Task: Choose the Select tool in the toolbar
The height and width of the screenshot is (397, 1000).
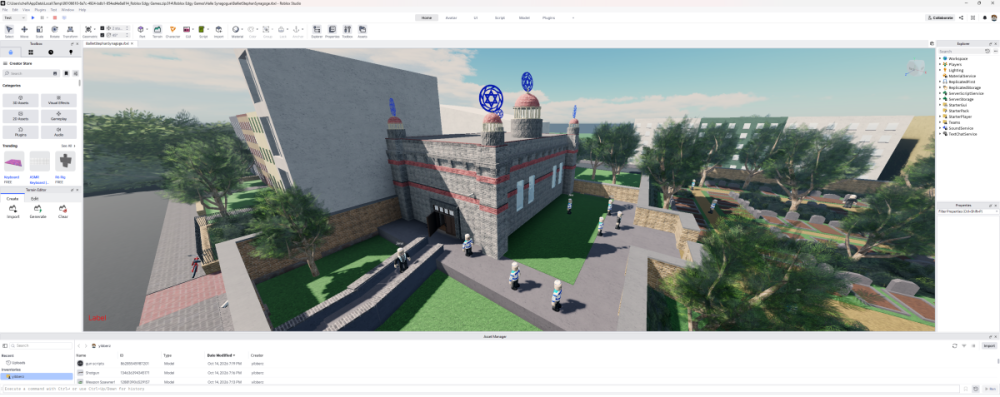Action: coord(9,31)
